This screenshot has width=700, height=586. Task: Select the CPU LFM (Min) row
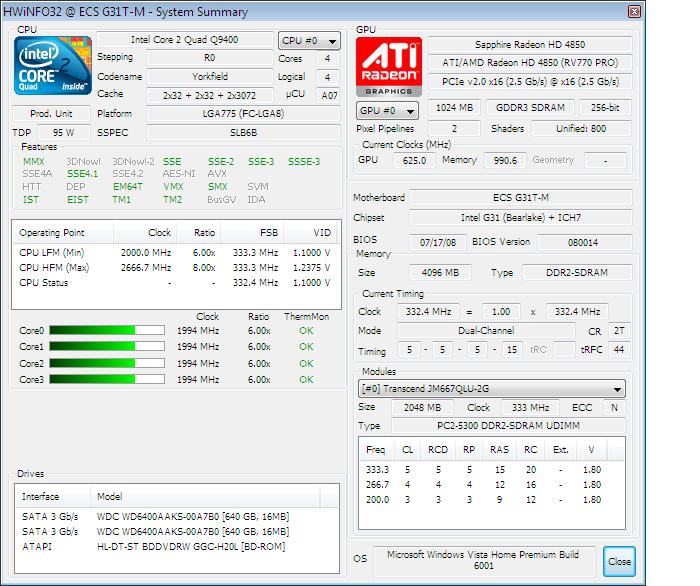point(175,253)
